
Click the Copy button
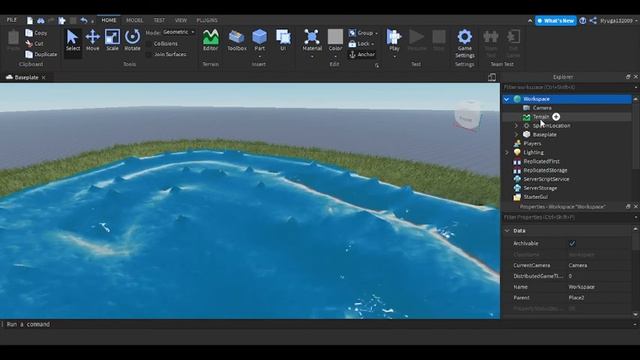click(x=36, y=33)
